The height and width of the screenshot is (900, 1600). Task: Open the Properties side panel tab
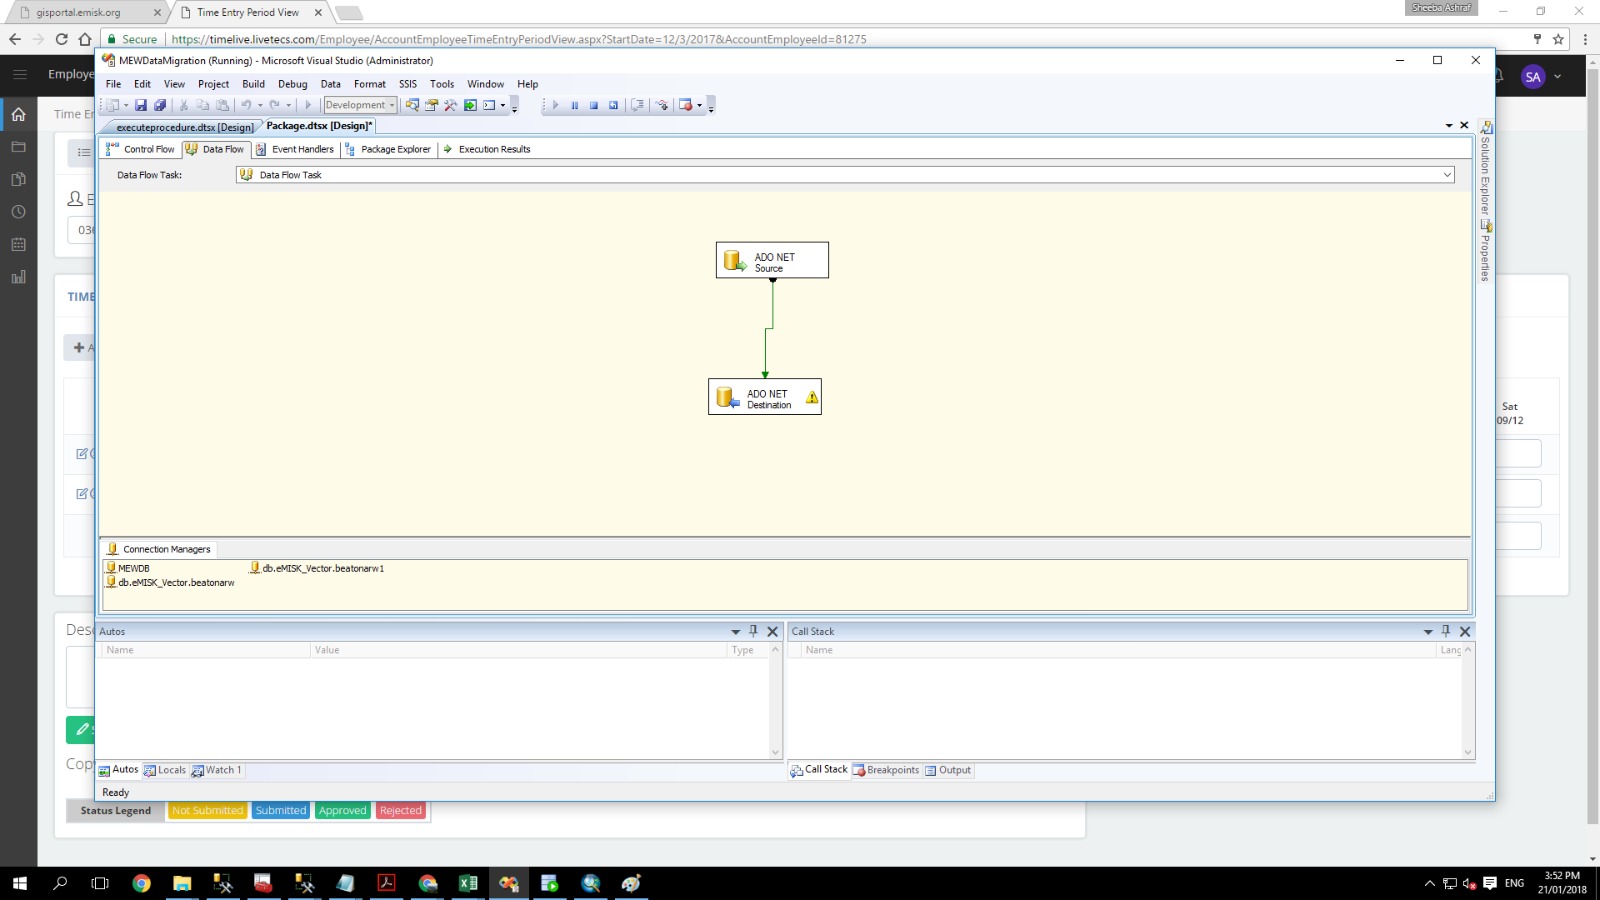point(1486,250)
